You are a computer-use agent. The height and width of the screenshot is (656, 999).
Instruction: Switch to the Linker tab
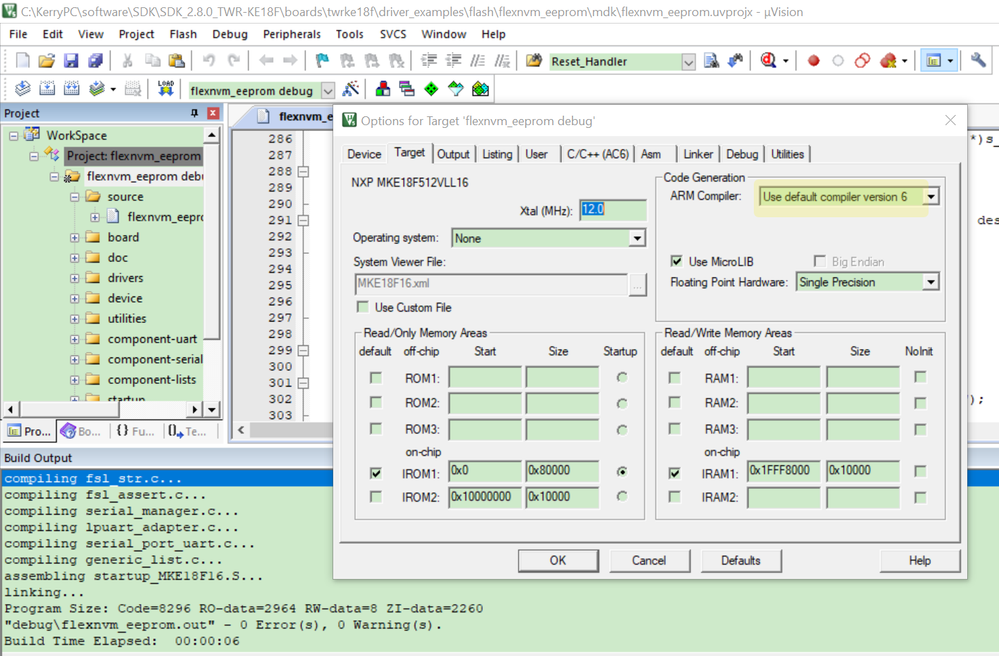pos(698,154)
